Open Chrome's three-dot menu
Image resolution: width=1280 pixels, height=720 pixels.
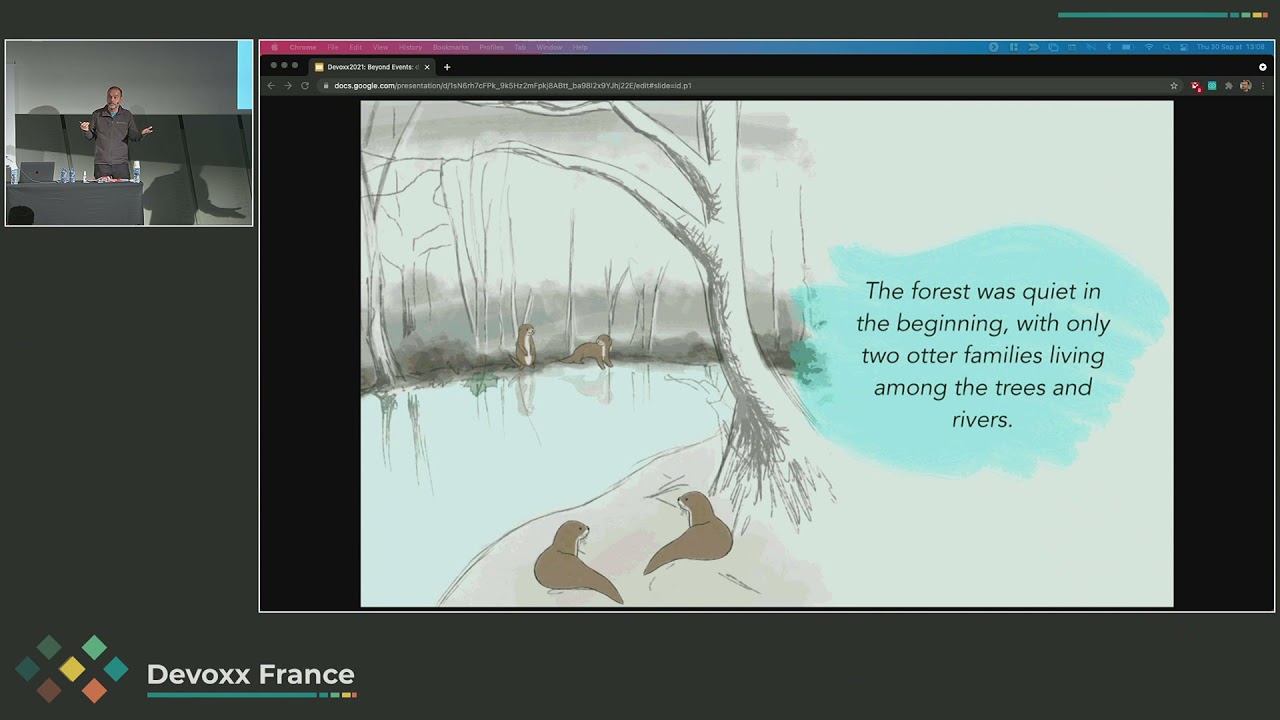(x=1263, y=86)
